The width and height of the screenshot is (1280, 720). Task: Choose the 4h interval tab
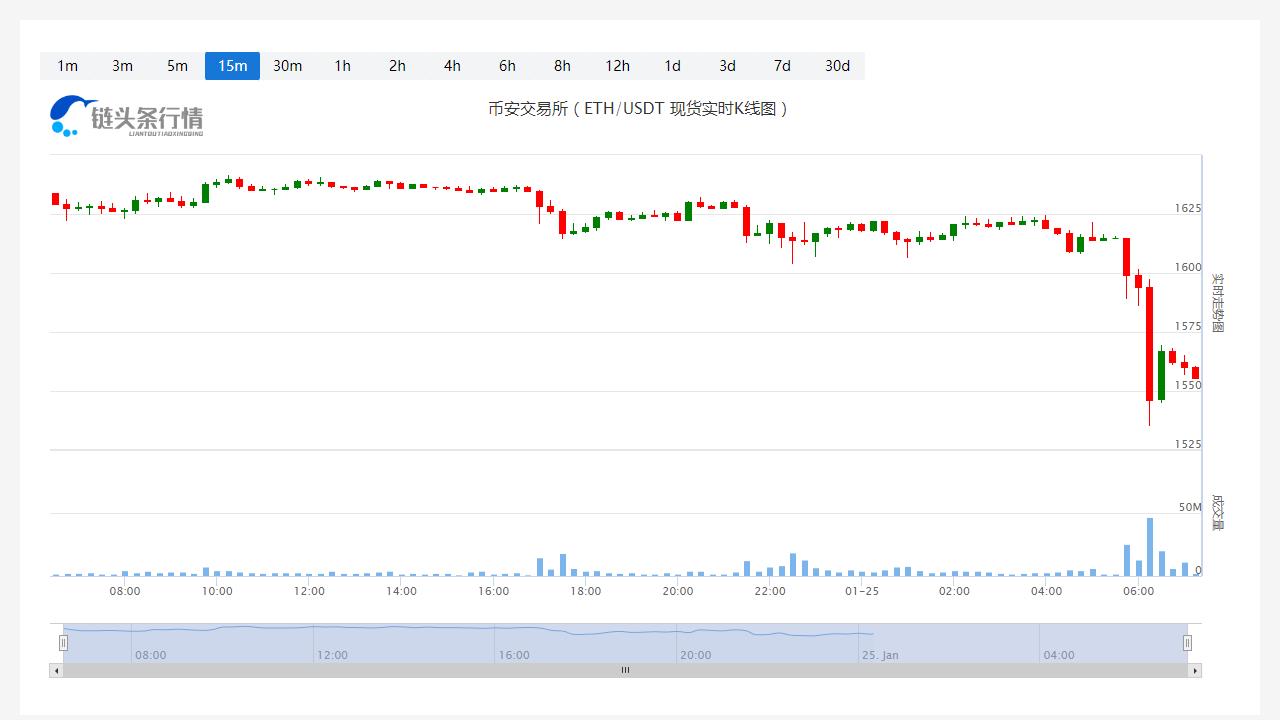pos(452,66)
